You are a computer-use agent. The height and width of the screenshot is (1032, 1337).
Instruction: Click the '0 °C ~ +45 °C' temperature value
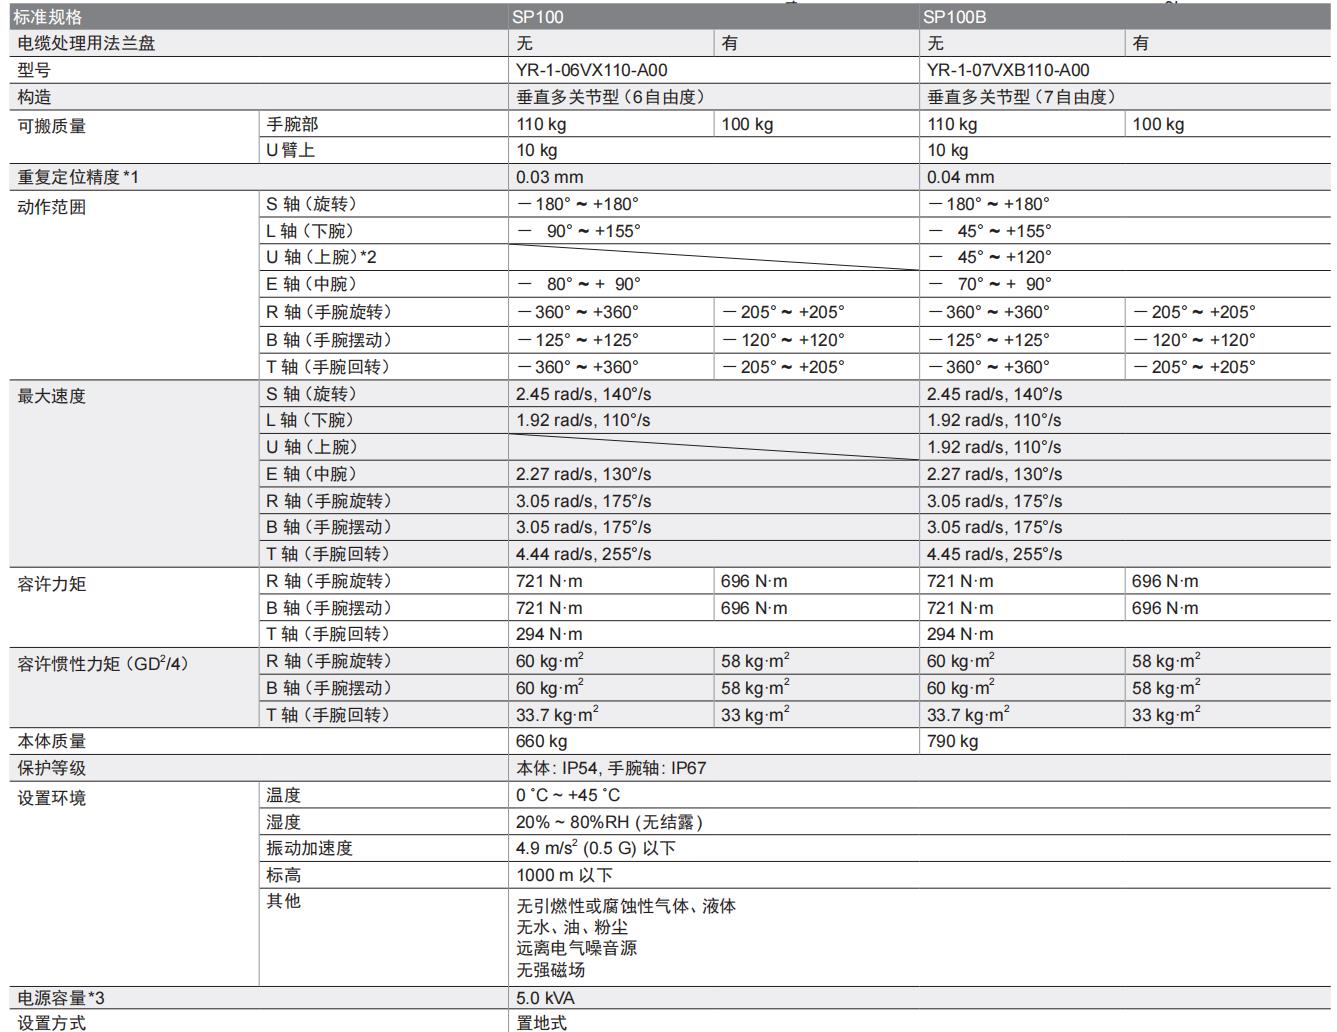[x=568, y=795]
